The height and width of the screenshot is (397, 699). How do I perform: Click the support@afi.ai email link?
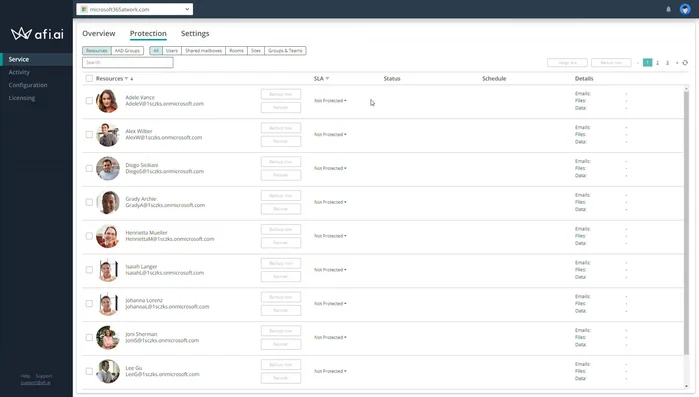pyautogui.click(x=36, y=383)
